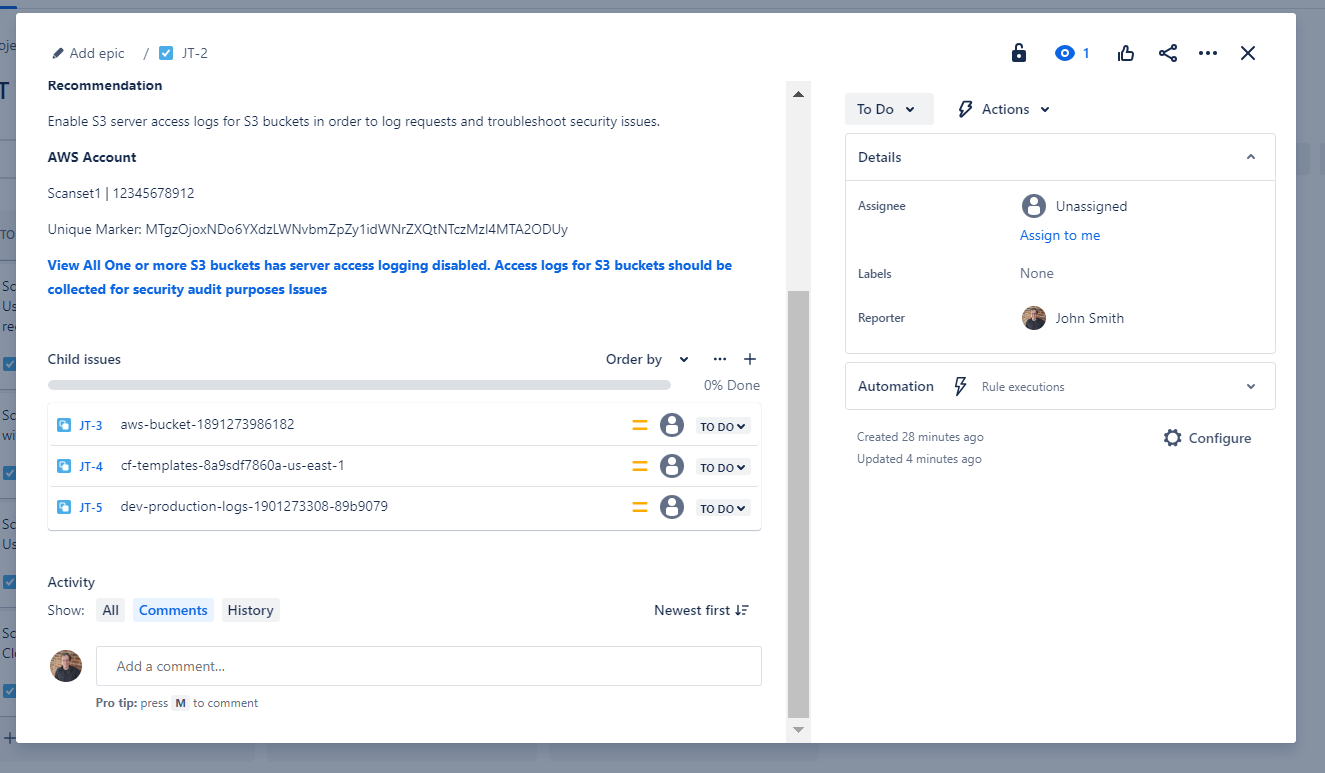The width and height of the screenshot is (1325, 773).
Task: Open the To Do status dropdown
Action: coord(888,109)
